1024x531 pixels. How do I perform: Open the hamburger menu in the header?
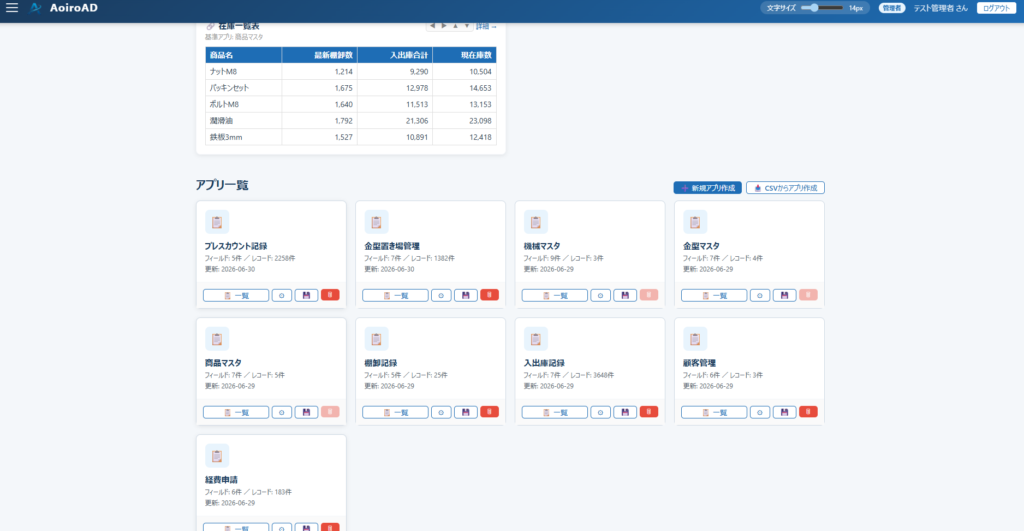tap(12, 8)
